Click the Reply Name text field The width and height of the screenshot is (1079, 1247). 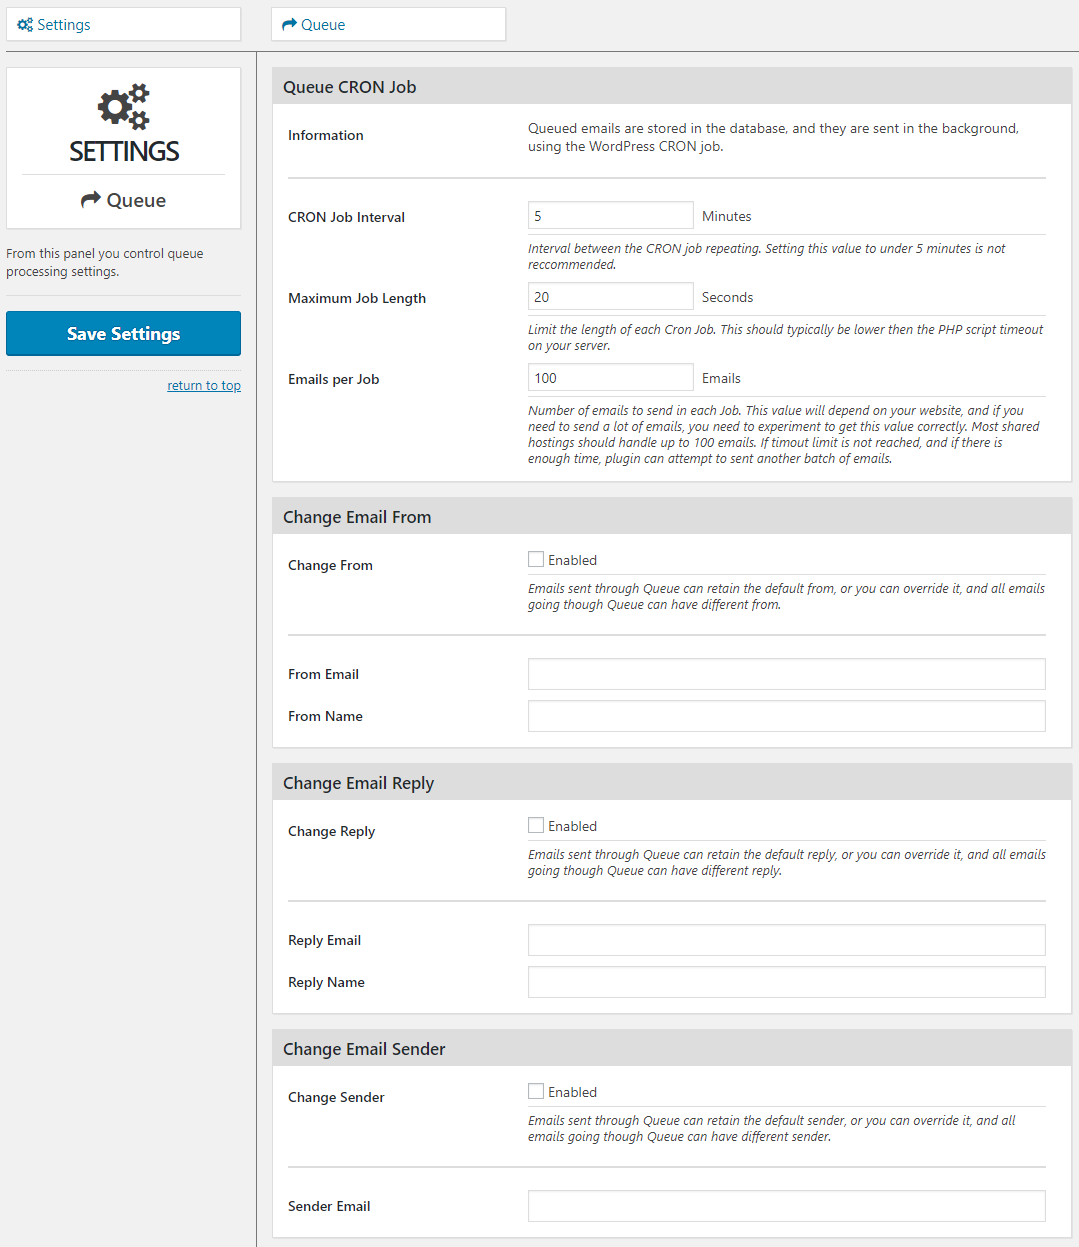(786, 982)
